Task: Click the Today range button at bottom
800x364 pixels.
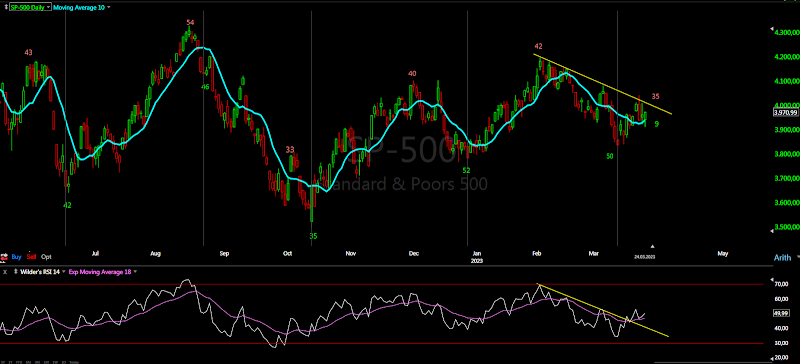Action: click(74, 361)
